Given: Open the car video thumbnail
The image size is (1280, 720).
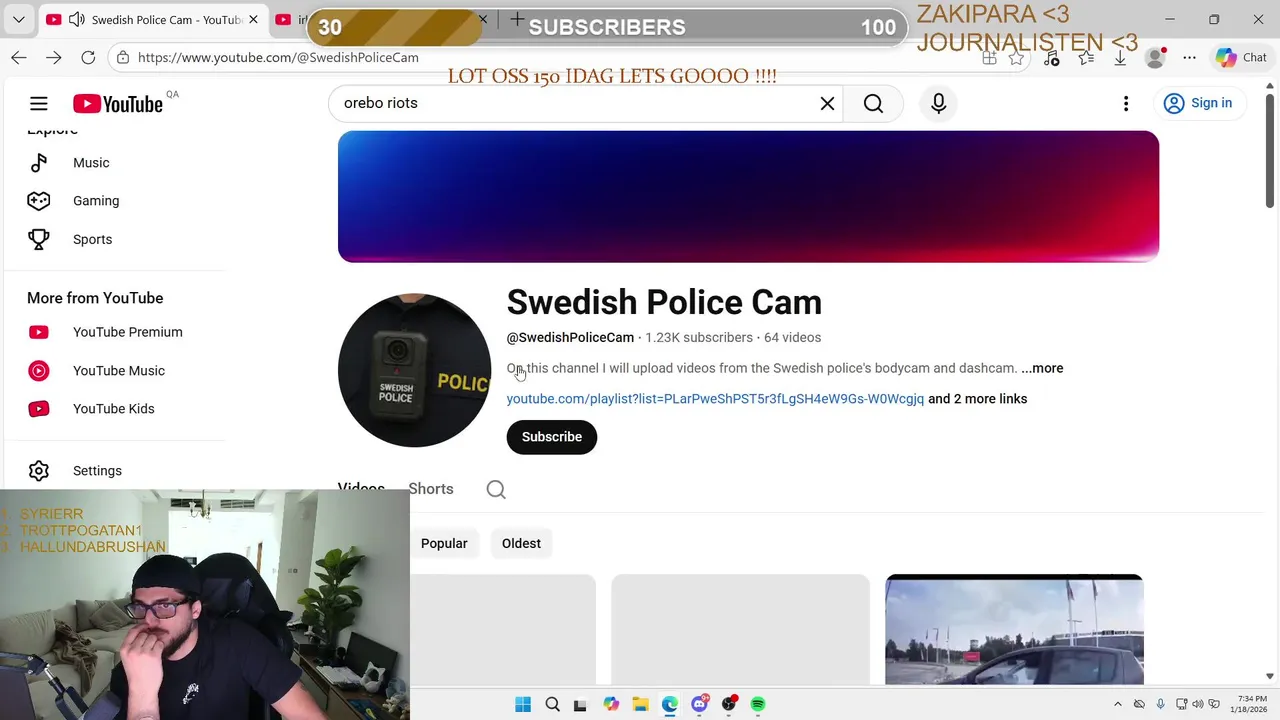Looking at the screenshot, I should (1014, 630).
